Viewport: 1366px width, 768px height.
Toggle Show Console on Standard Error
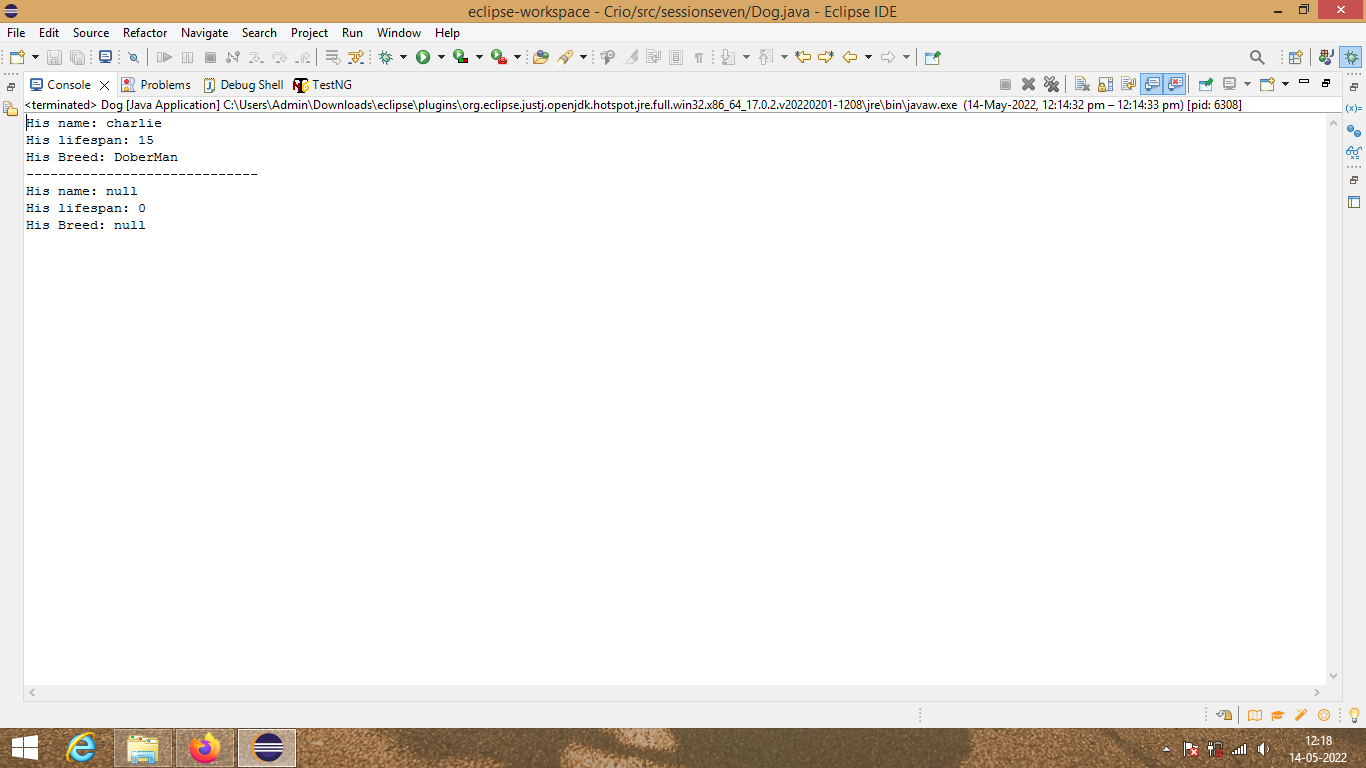[1175, 84]
